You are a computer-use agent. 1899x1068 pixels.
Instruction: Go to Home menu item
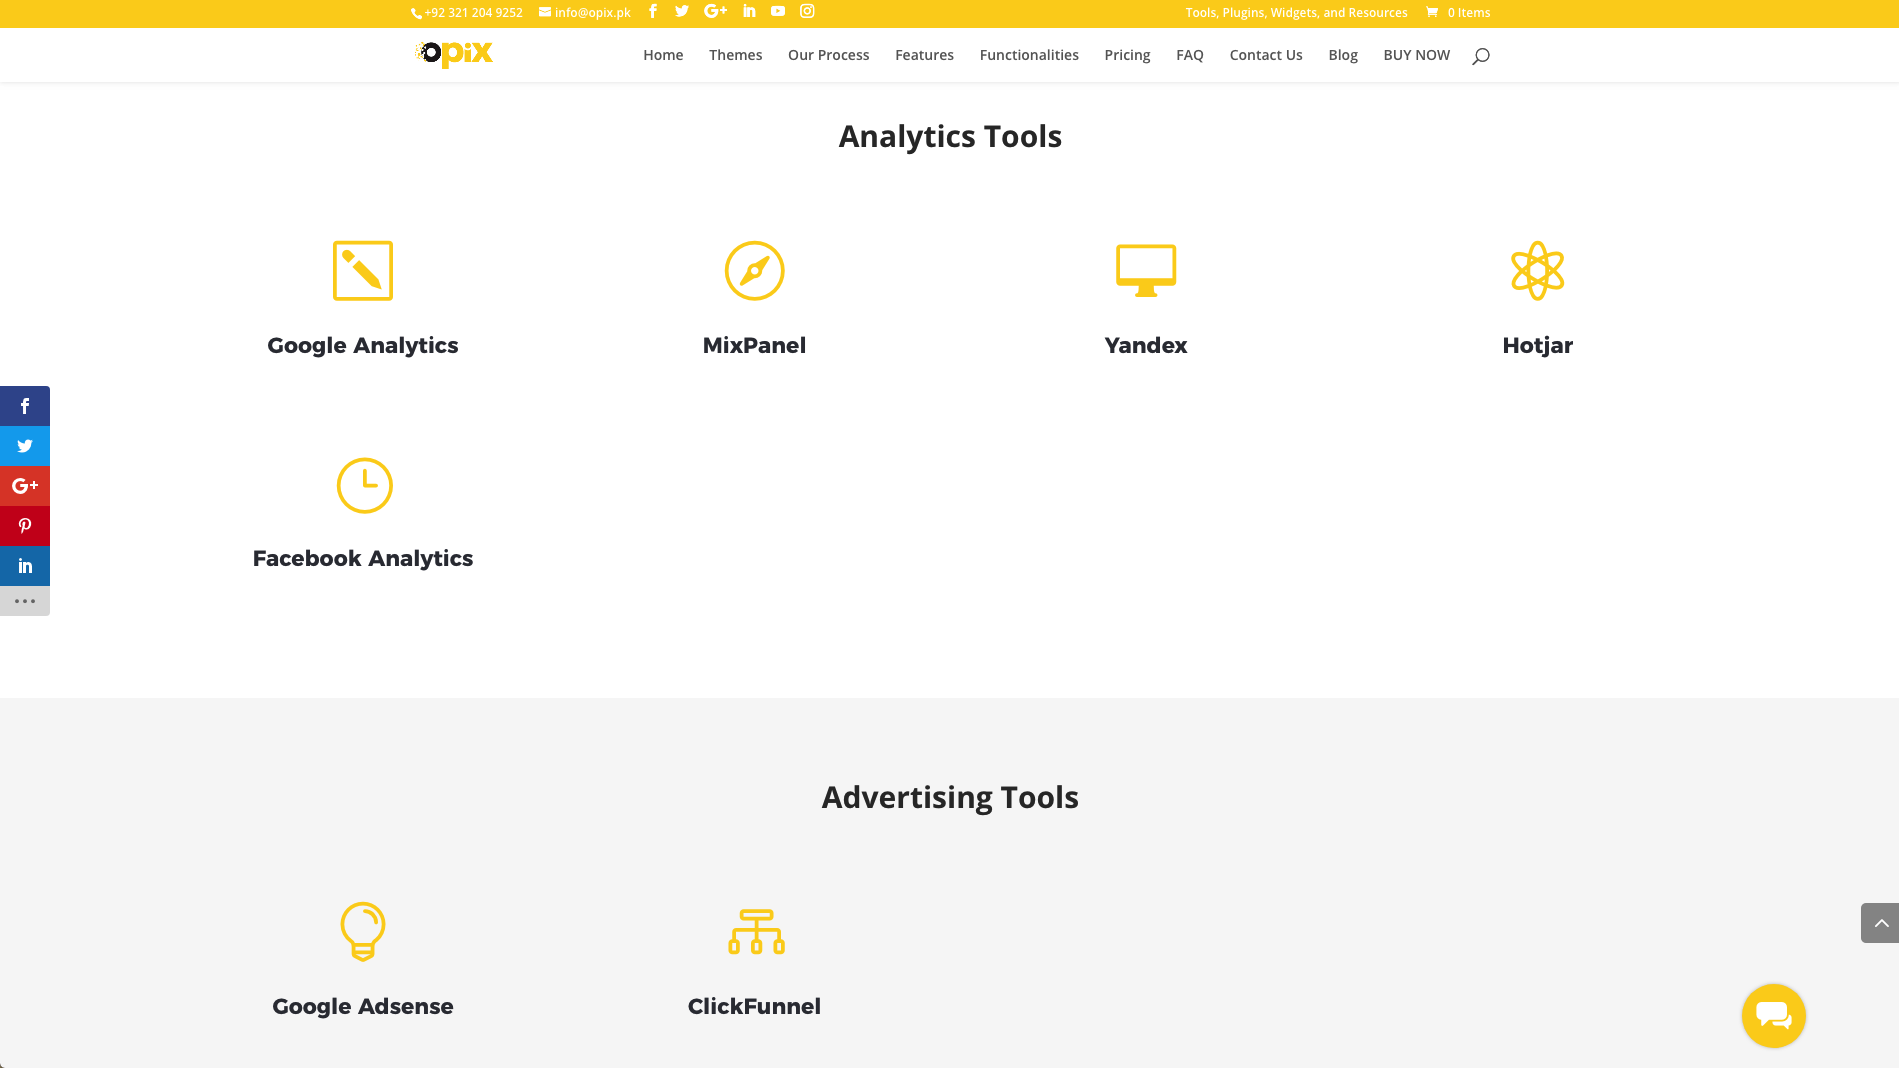[663, 55]
